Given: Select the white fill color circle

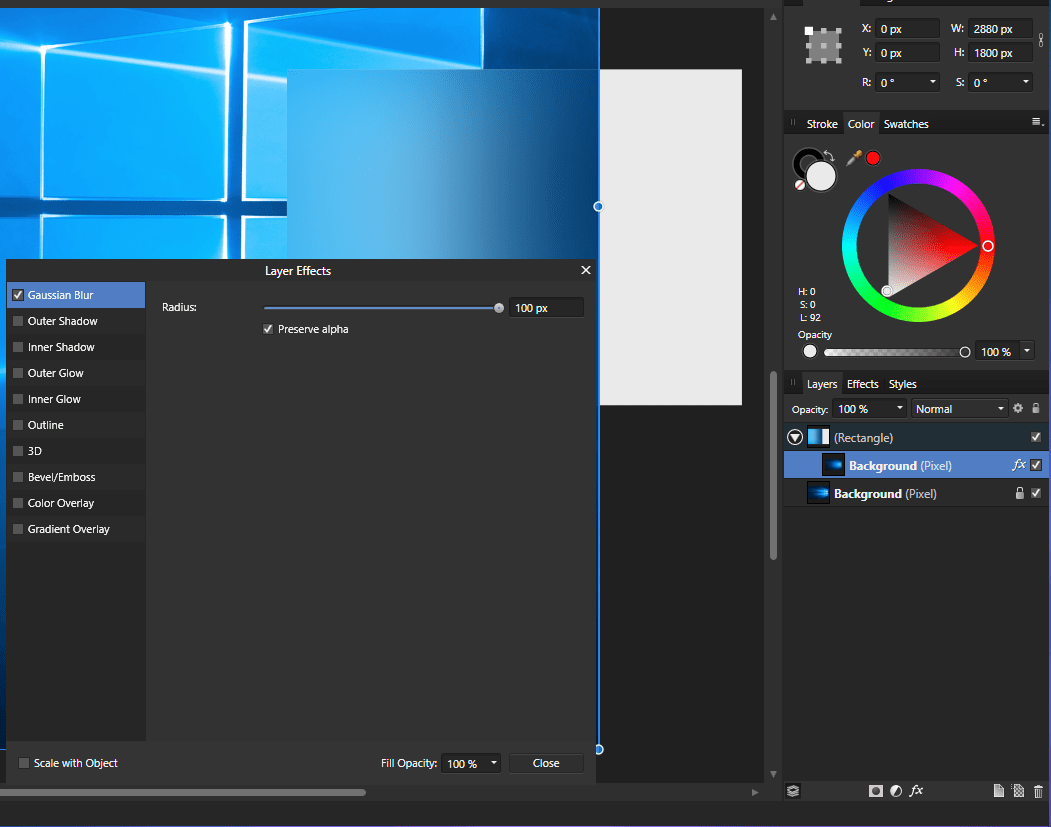Looking at the screenshot, I should tap(821, 177).
